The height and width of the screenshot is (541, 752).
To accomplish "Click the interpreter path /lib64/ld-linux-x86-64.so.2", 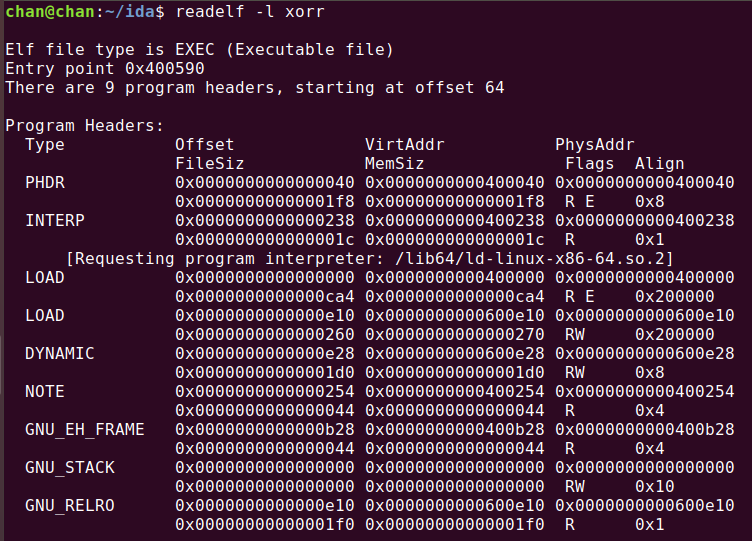I will click(x=529, y=259).
